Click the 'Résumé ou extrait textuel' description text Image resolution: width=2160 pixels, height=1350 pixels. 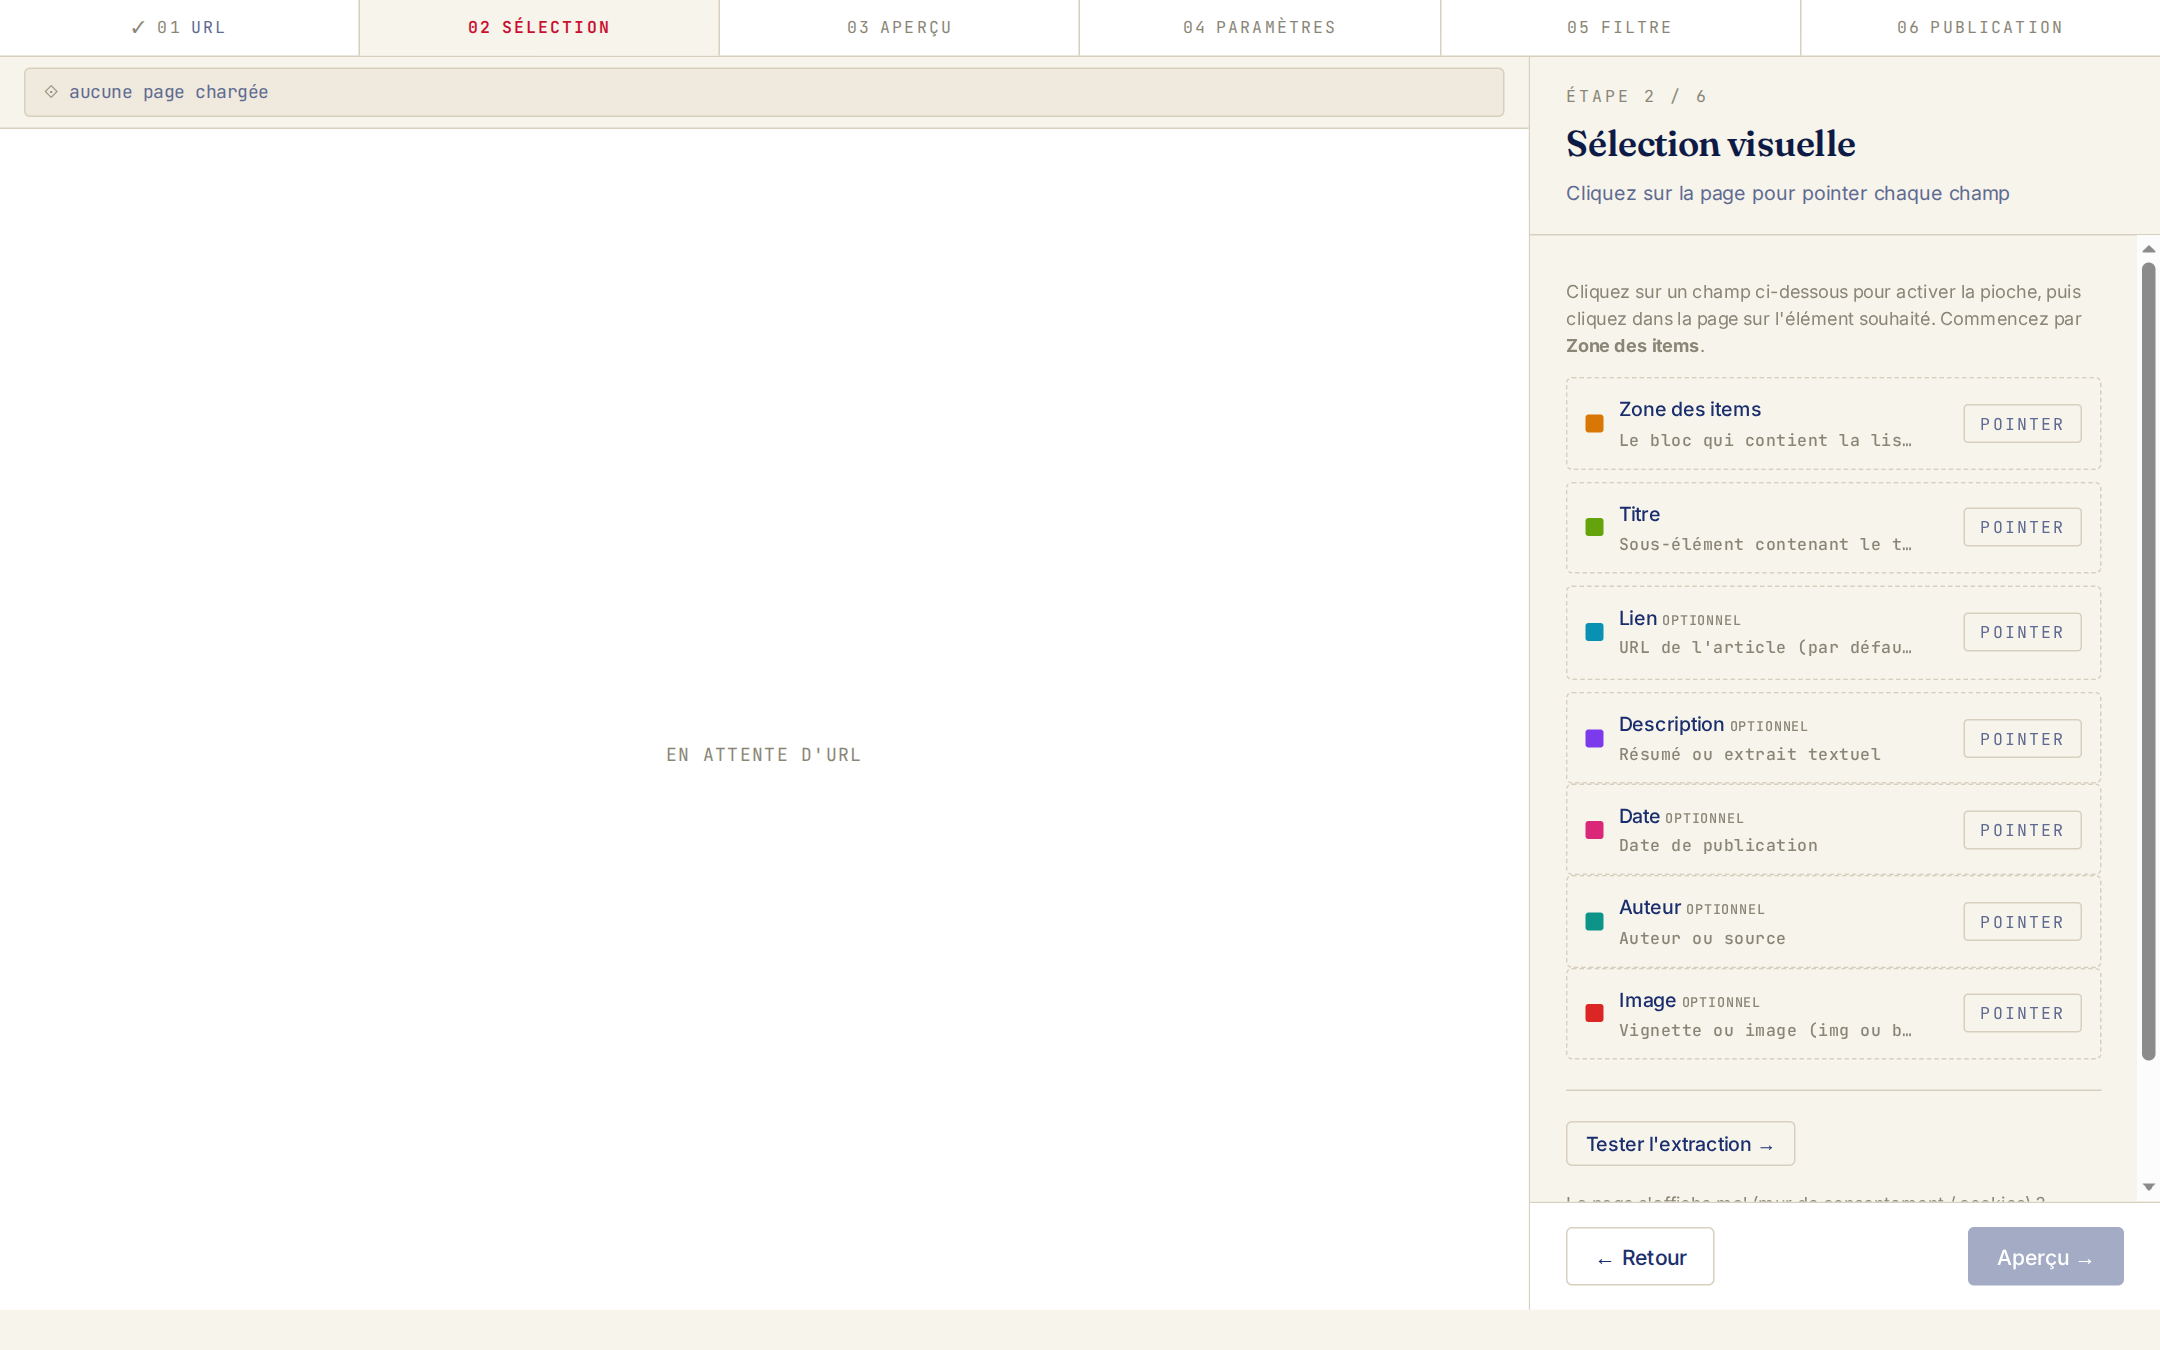click(x=1750, y=754)
